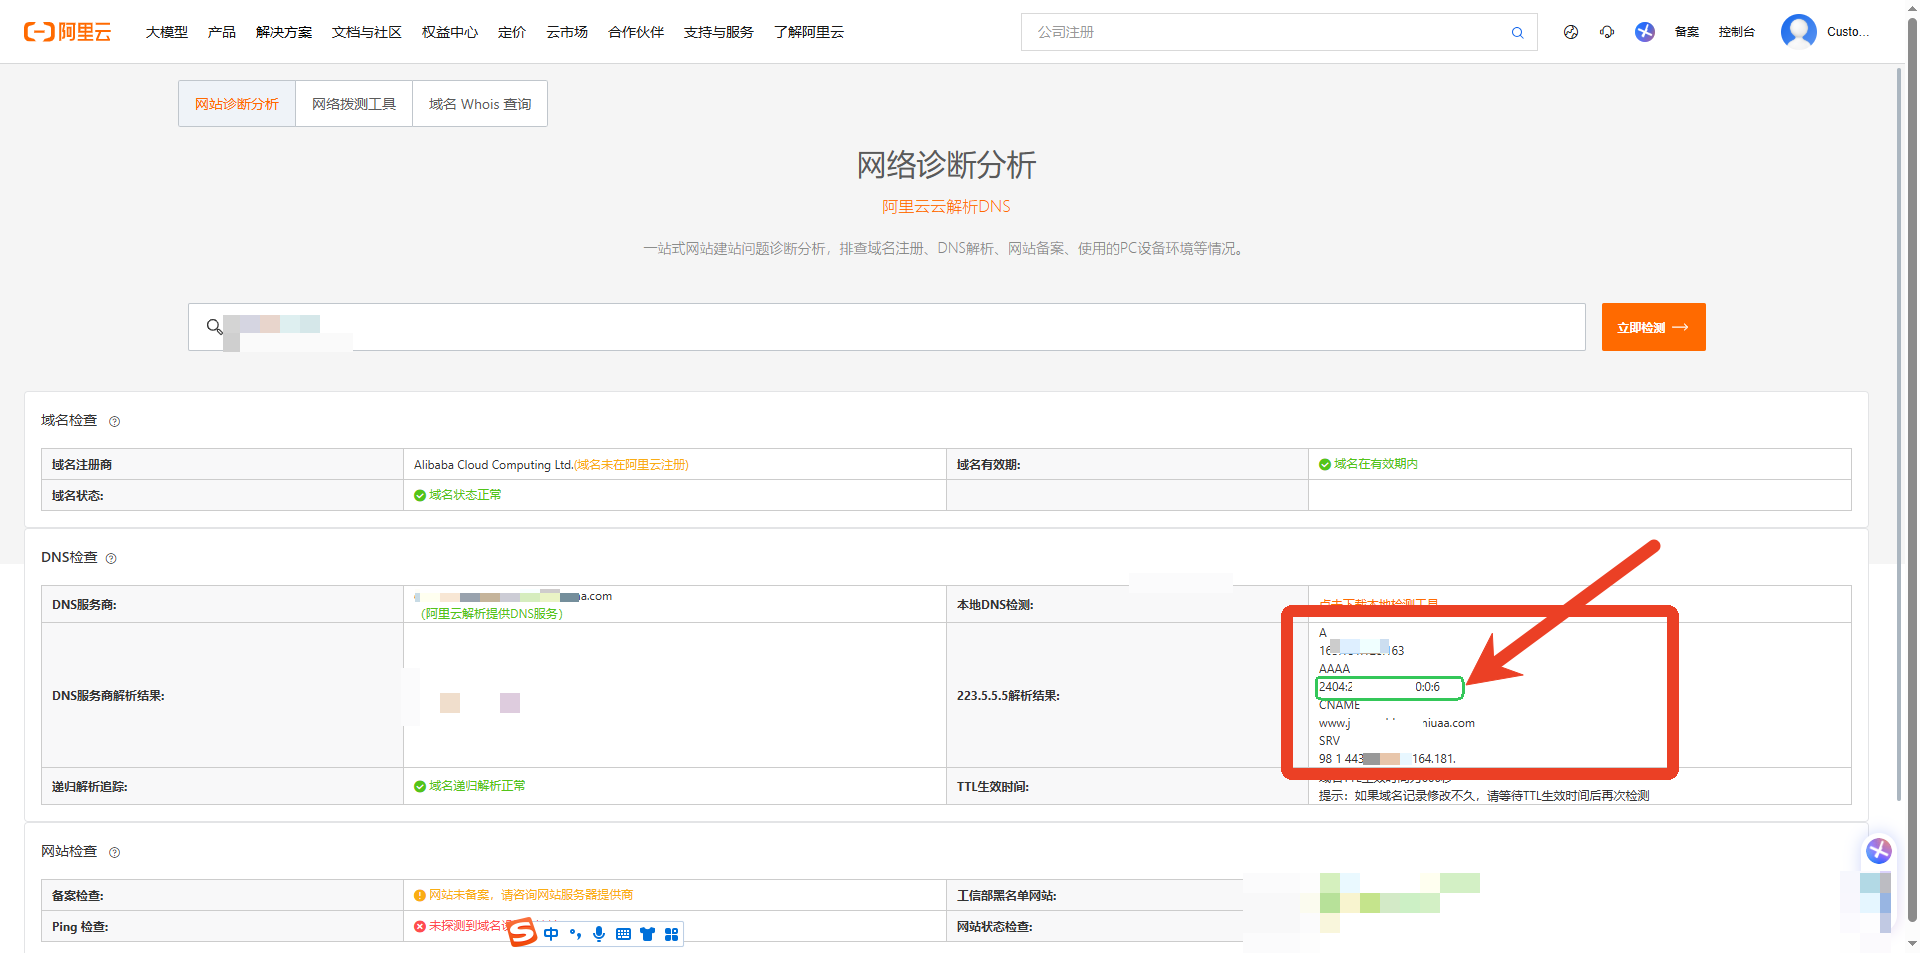The image size is (1920, 953).
Task: Click the Alibaba Cloud logo
Action: 67,32
